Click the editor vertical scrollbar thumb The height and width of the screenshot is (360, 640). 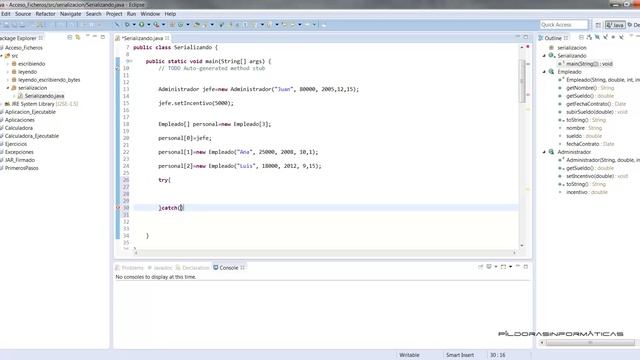tap(522, 81)
